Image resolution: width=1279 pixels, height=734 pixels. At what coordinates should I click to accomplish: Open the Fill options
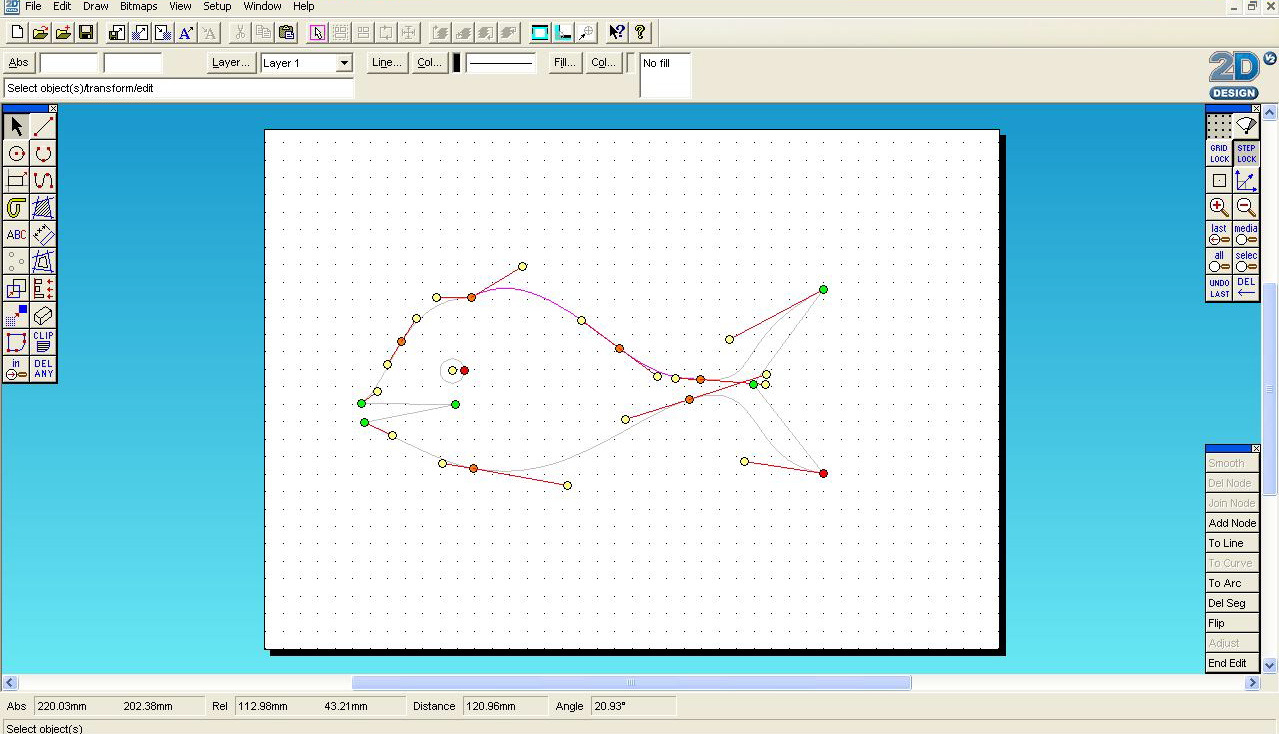coord(563,62)
